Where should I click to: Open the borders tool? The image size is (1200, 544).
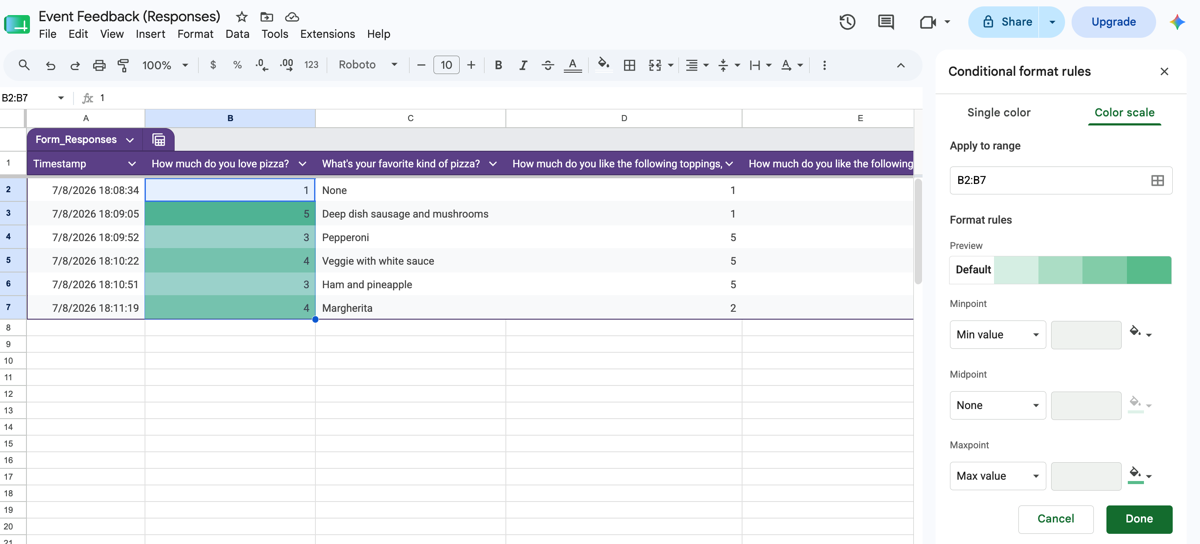pos(629,65)
